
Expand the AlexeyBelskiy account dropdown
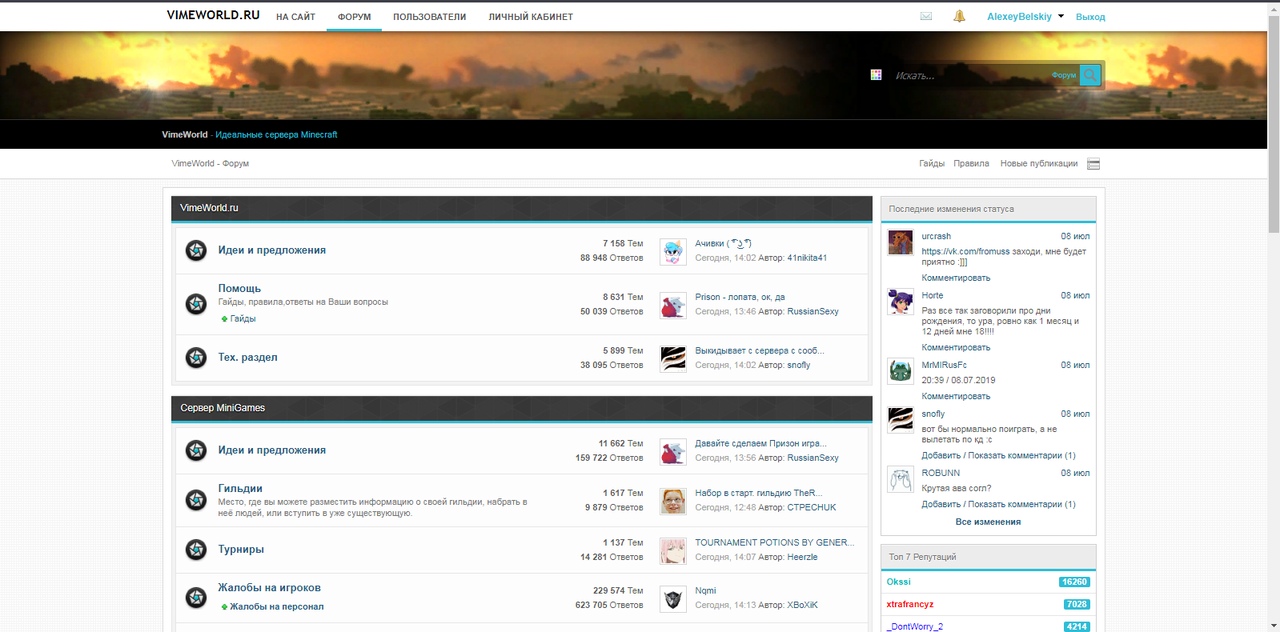[x=1061, y=16]
